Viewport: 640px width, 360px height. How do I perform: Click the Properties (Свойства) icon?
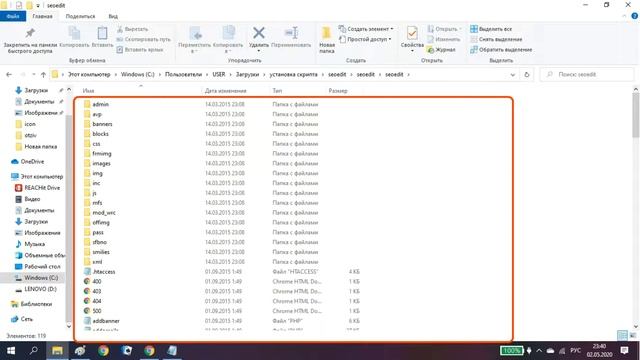412,33
